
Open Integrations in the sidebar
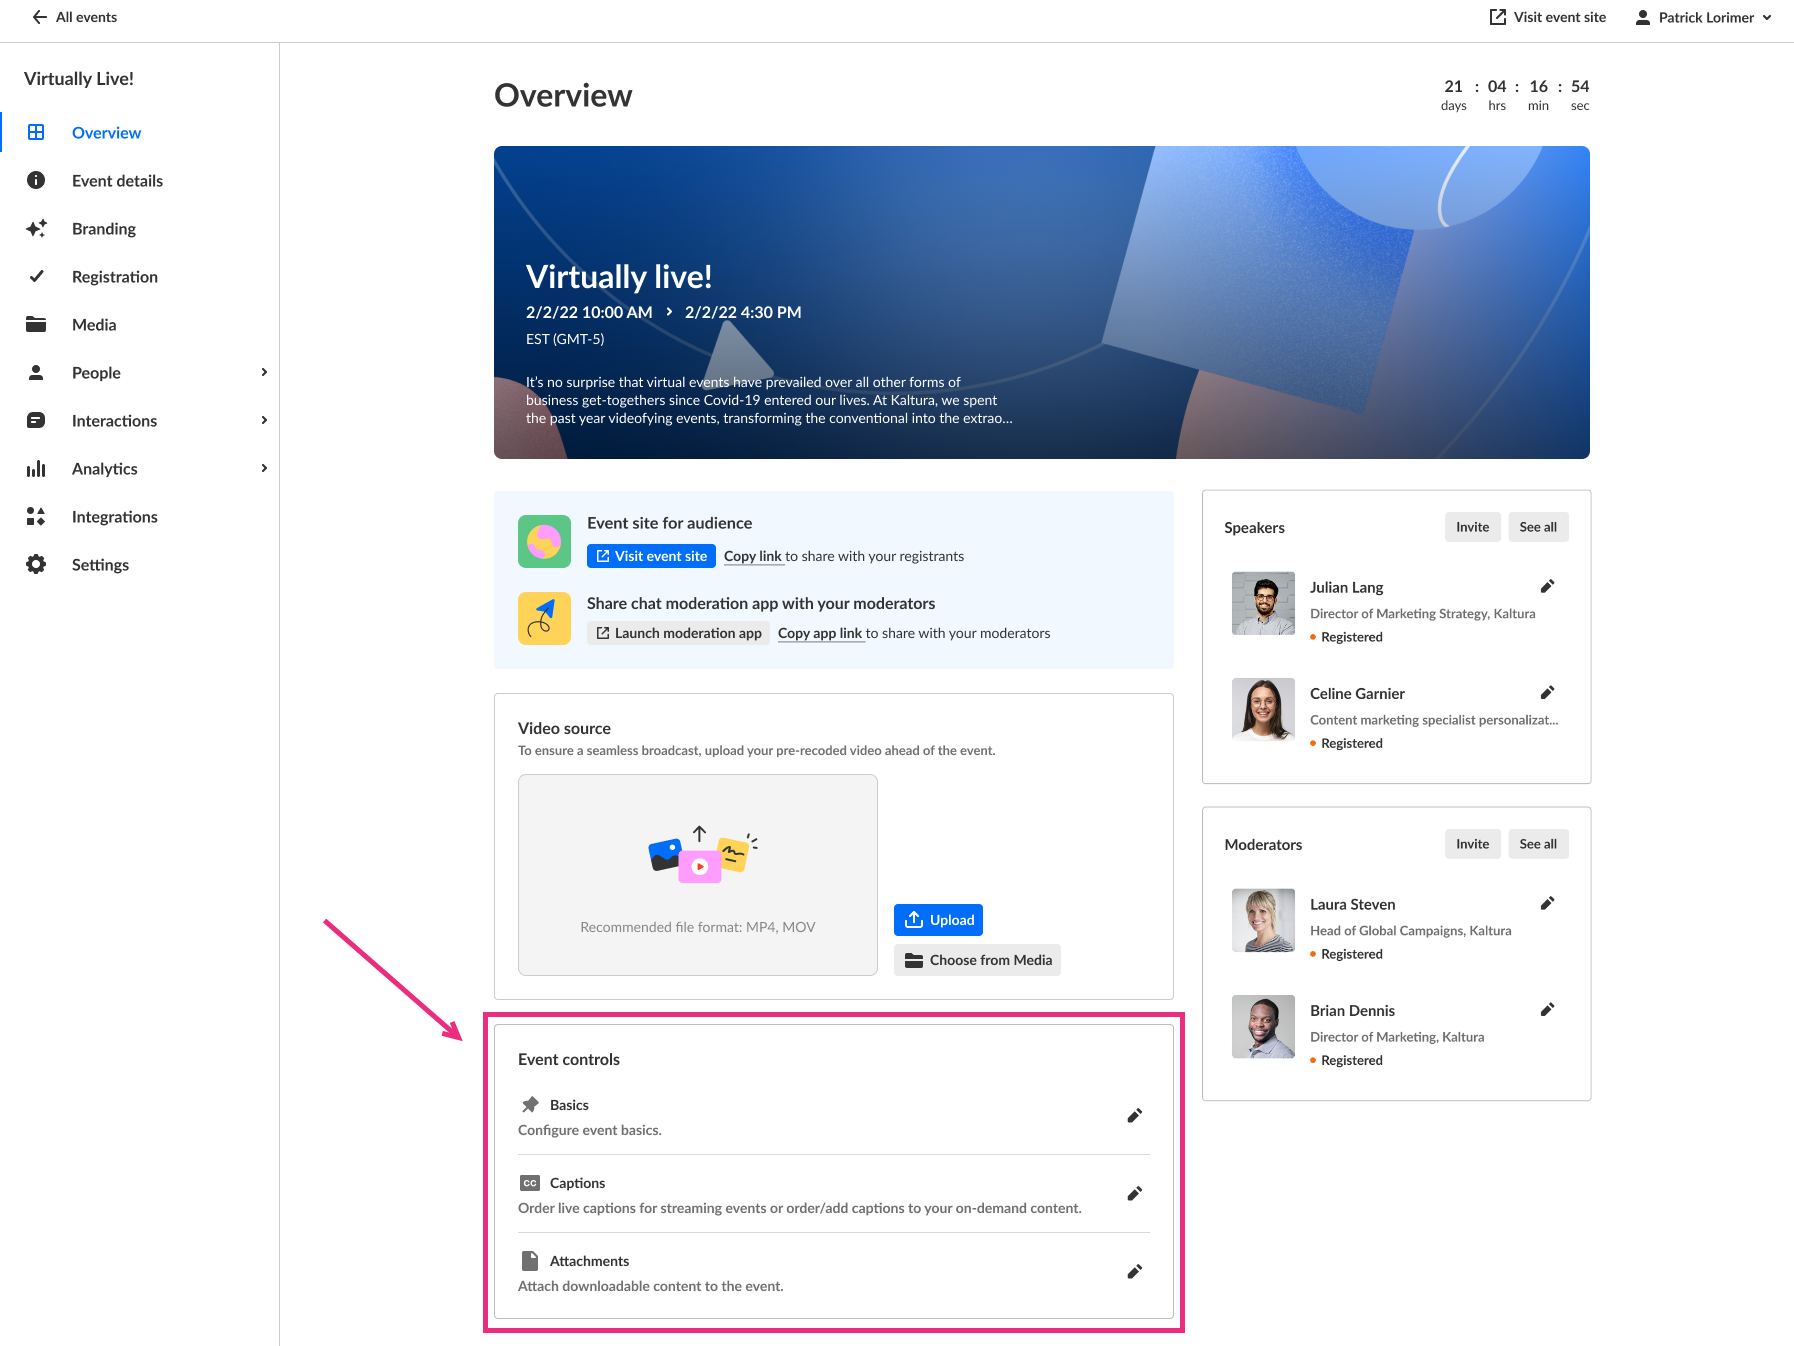[115, 517]
